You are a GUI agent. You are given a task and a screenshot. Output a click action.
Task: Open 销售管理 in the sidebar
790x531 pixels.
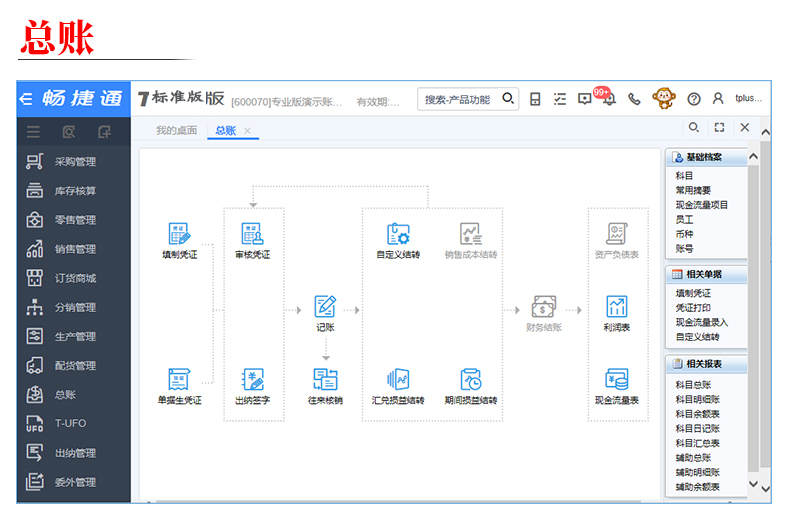coord(74,249)
